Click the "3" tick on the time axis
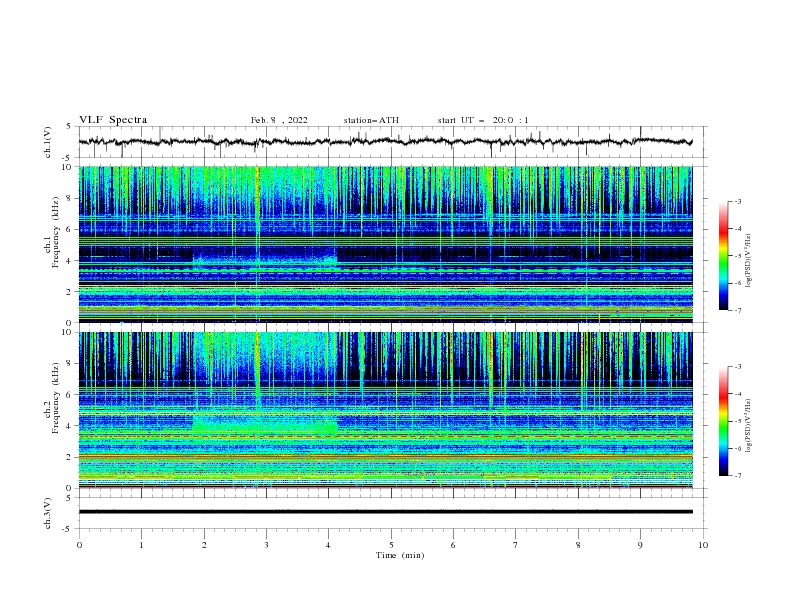Image resolution: width=792 pixels, height=612 pixels. 266,545
